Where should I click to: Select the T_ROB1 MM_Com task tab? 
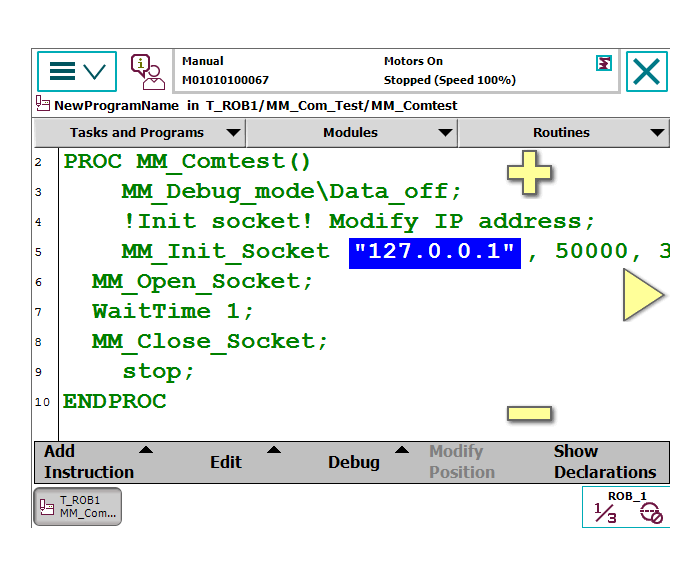coord(78,506)
